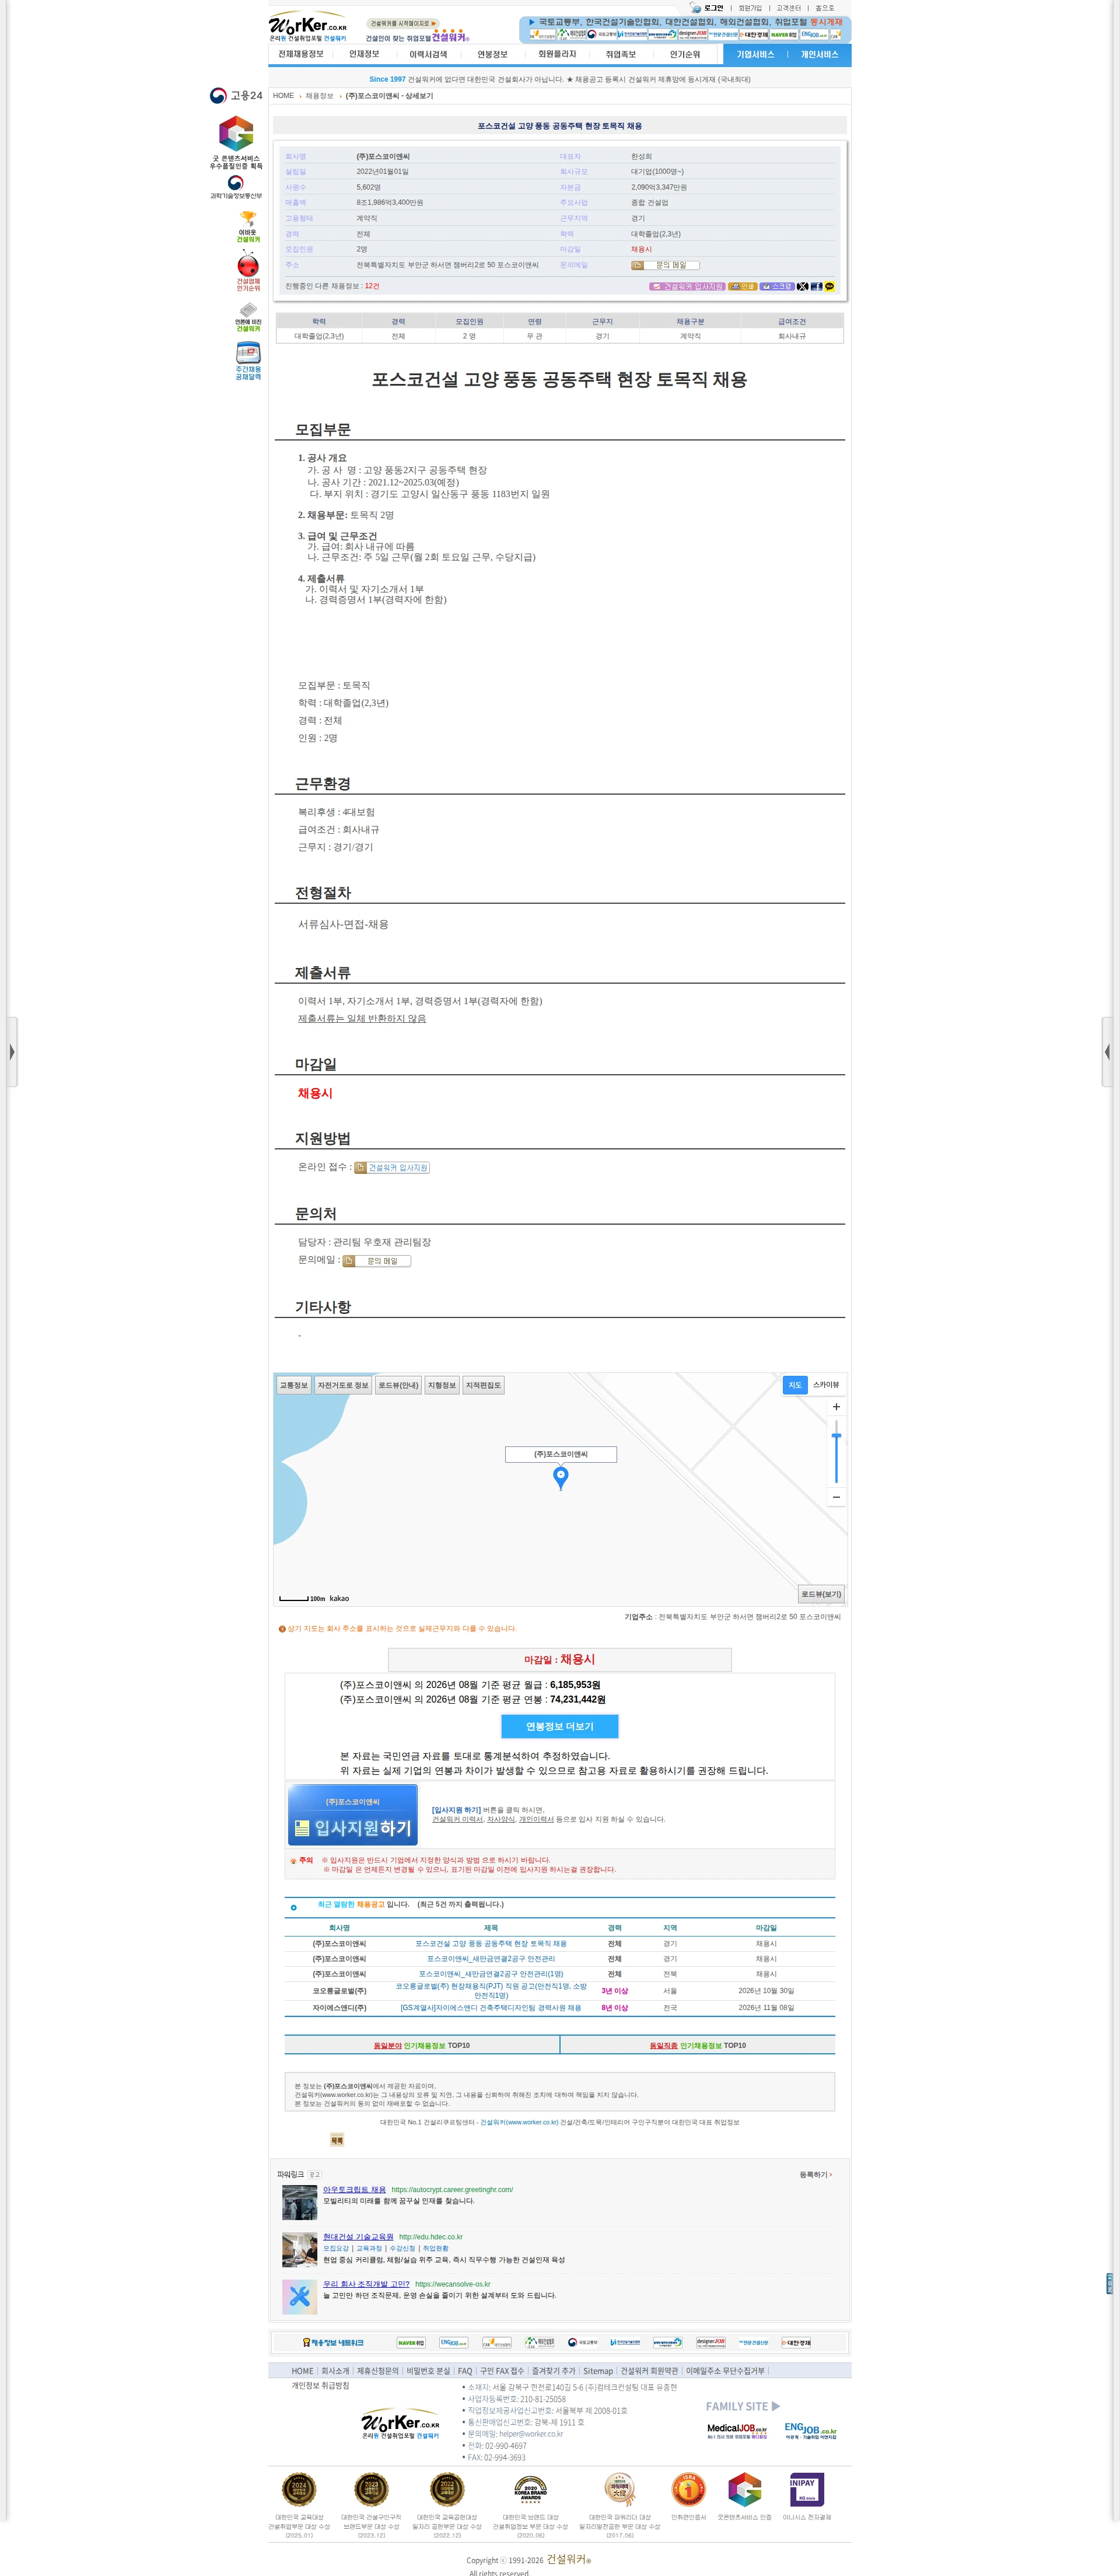Open 개인서비스 menu tab
The width and height of the screenshot is (1120, 2576).
click(x=819, y=55)
